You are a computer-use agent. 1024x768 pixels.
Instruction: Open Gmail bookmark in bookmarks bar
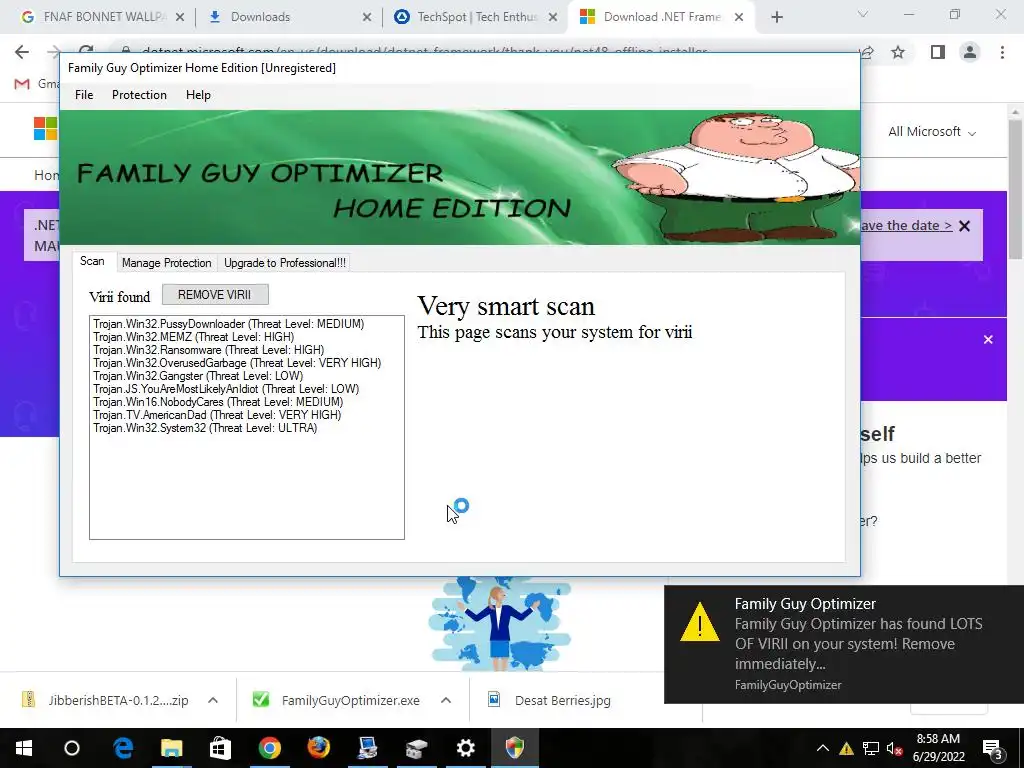coord(36,84)
